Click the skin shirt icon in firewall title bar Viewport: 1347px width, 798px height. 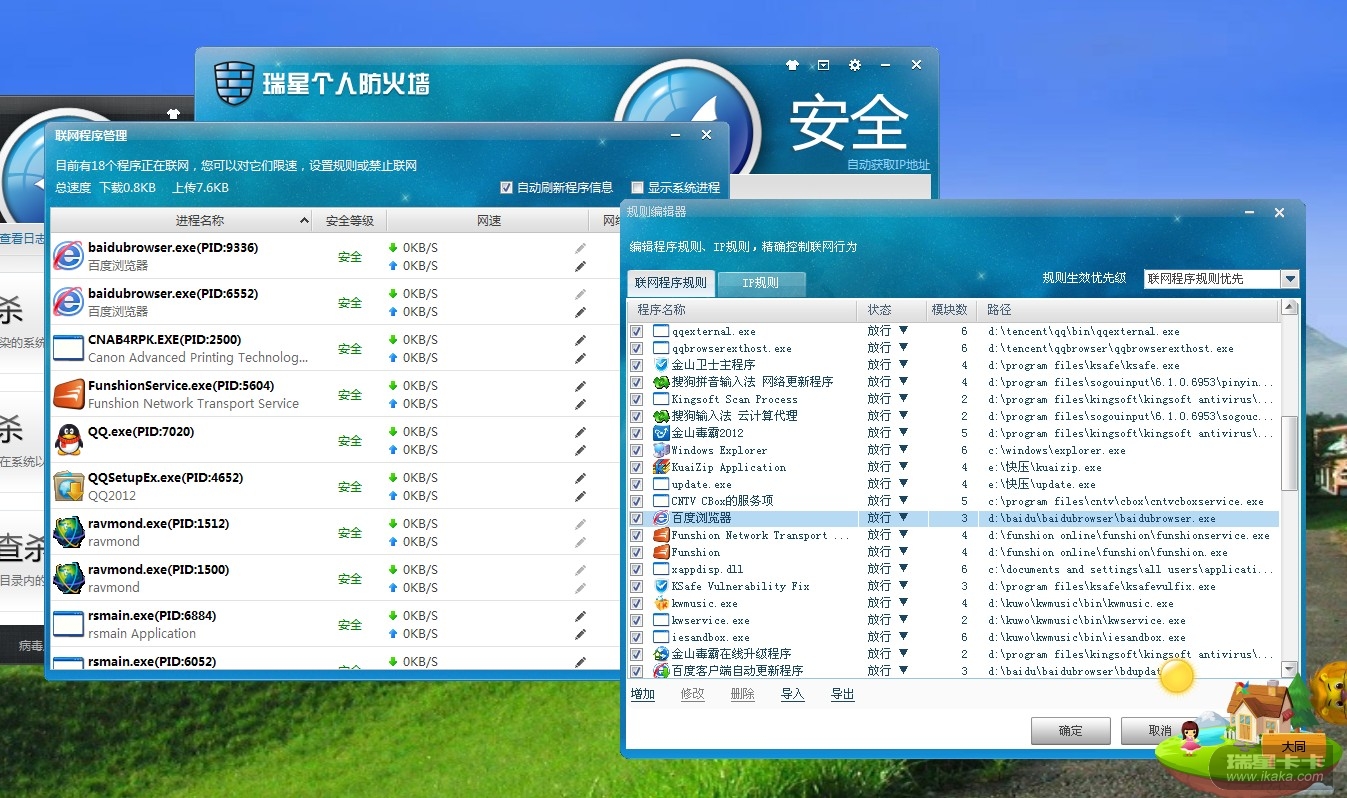point(792,65)
